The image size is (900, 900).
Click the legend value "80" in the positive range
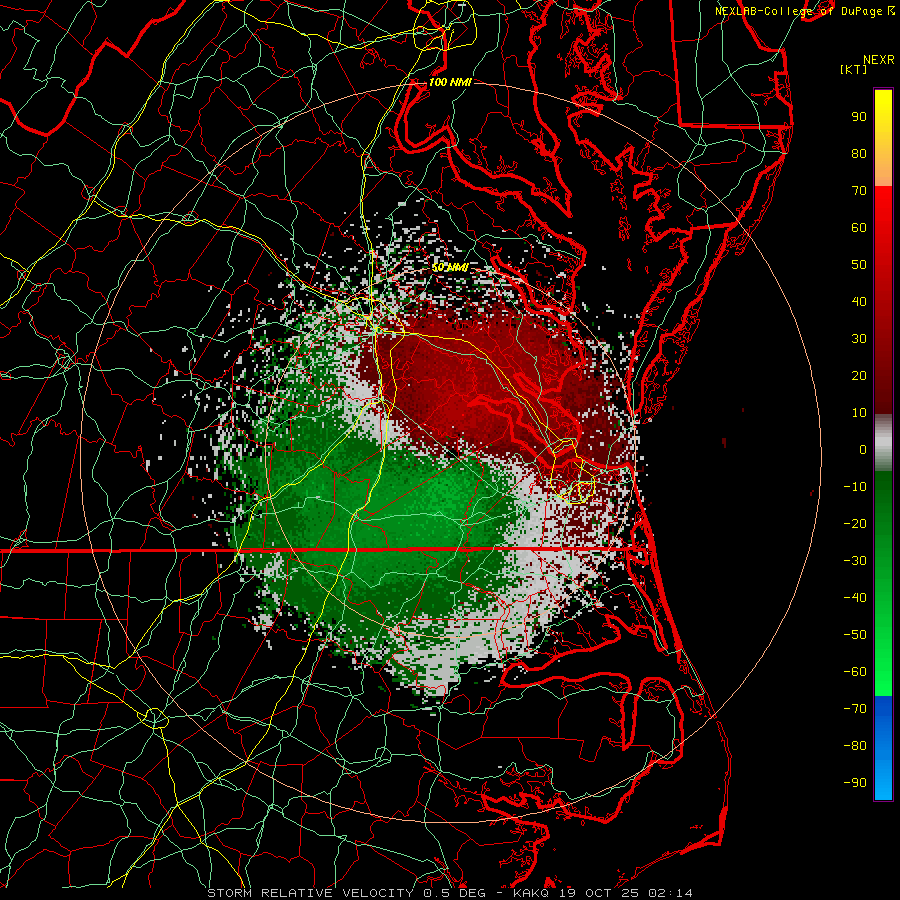tap(859, 153)
